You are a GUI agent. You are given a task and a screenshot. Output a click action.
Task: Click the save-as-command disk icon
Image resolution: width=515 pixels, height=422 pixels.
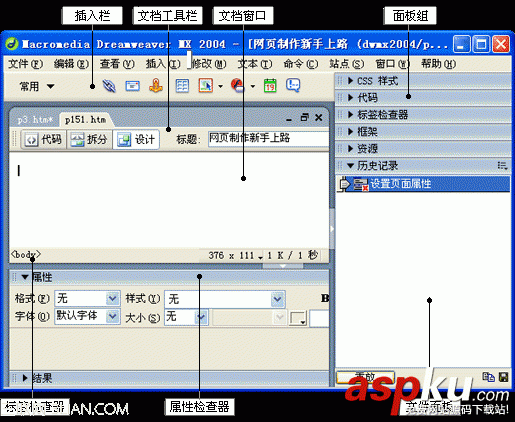[503, 377]
